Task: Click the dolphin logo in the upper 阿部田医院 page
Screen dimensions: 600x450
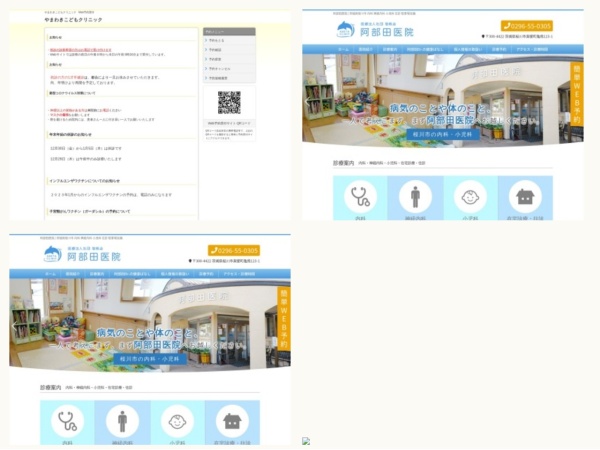Action: click(346, 29)
